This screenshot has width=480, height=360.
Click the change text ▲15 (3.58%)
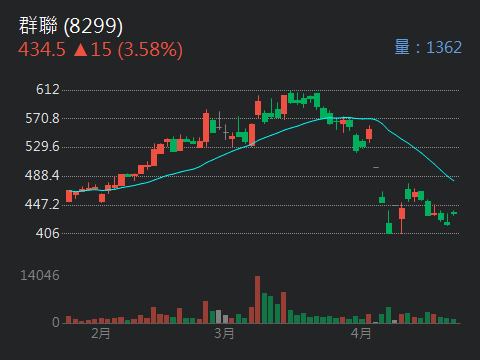(x=128, y=50)
